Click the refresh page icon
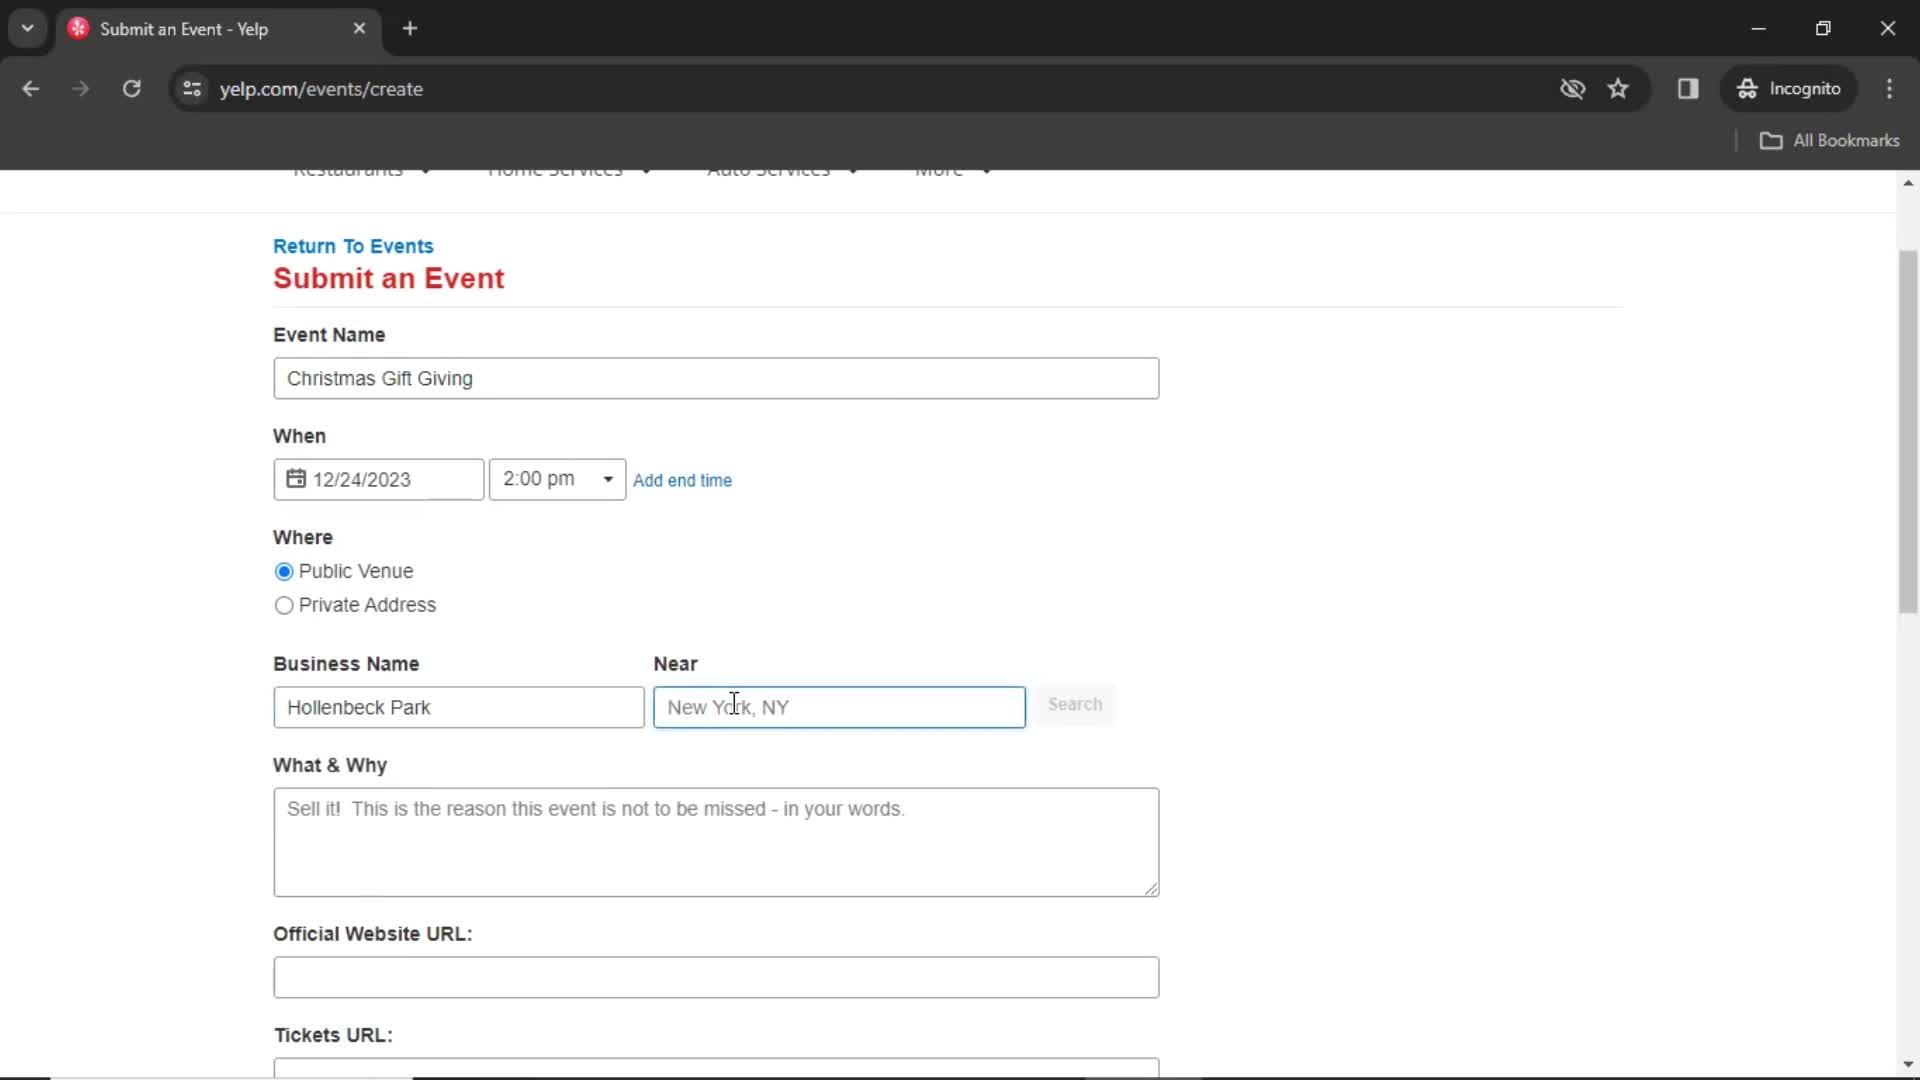This screenshot has height=1080, width=1920. 131,88
